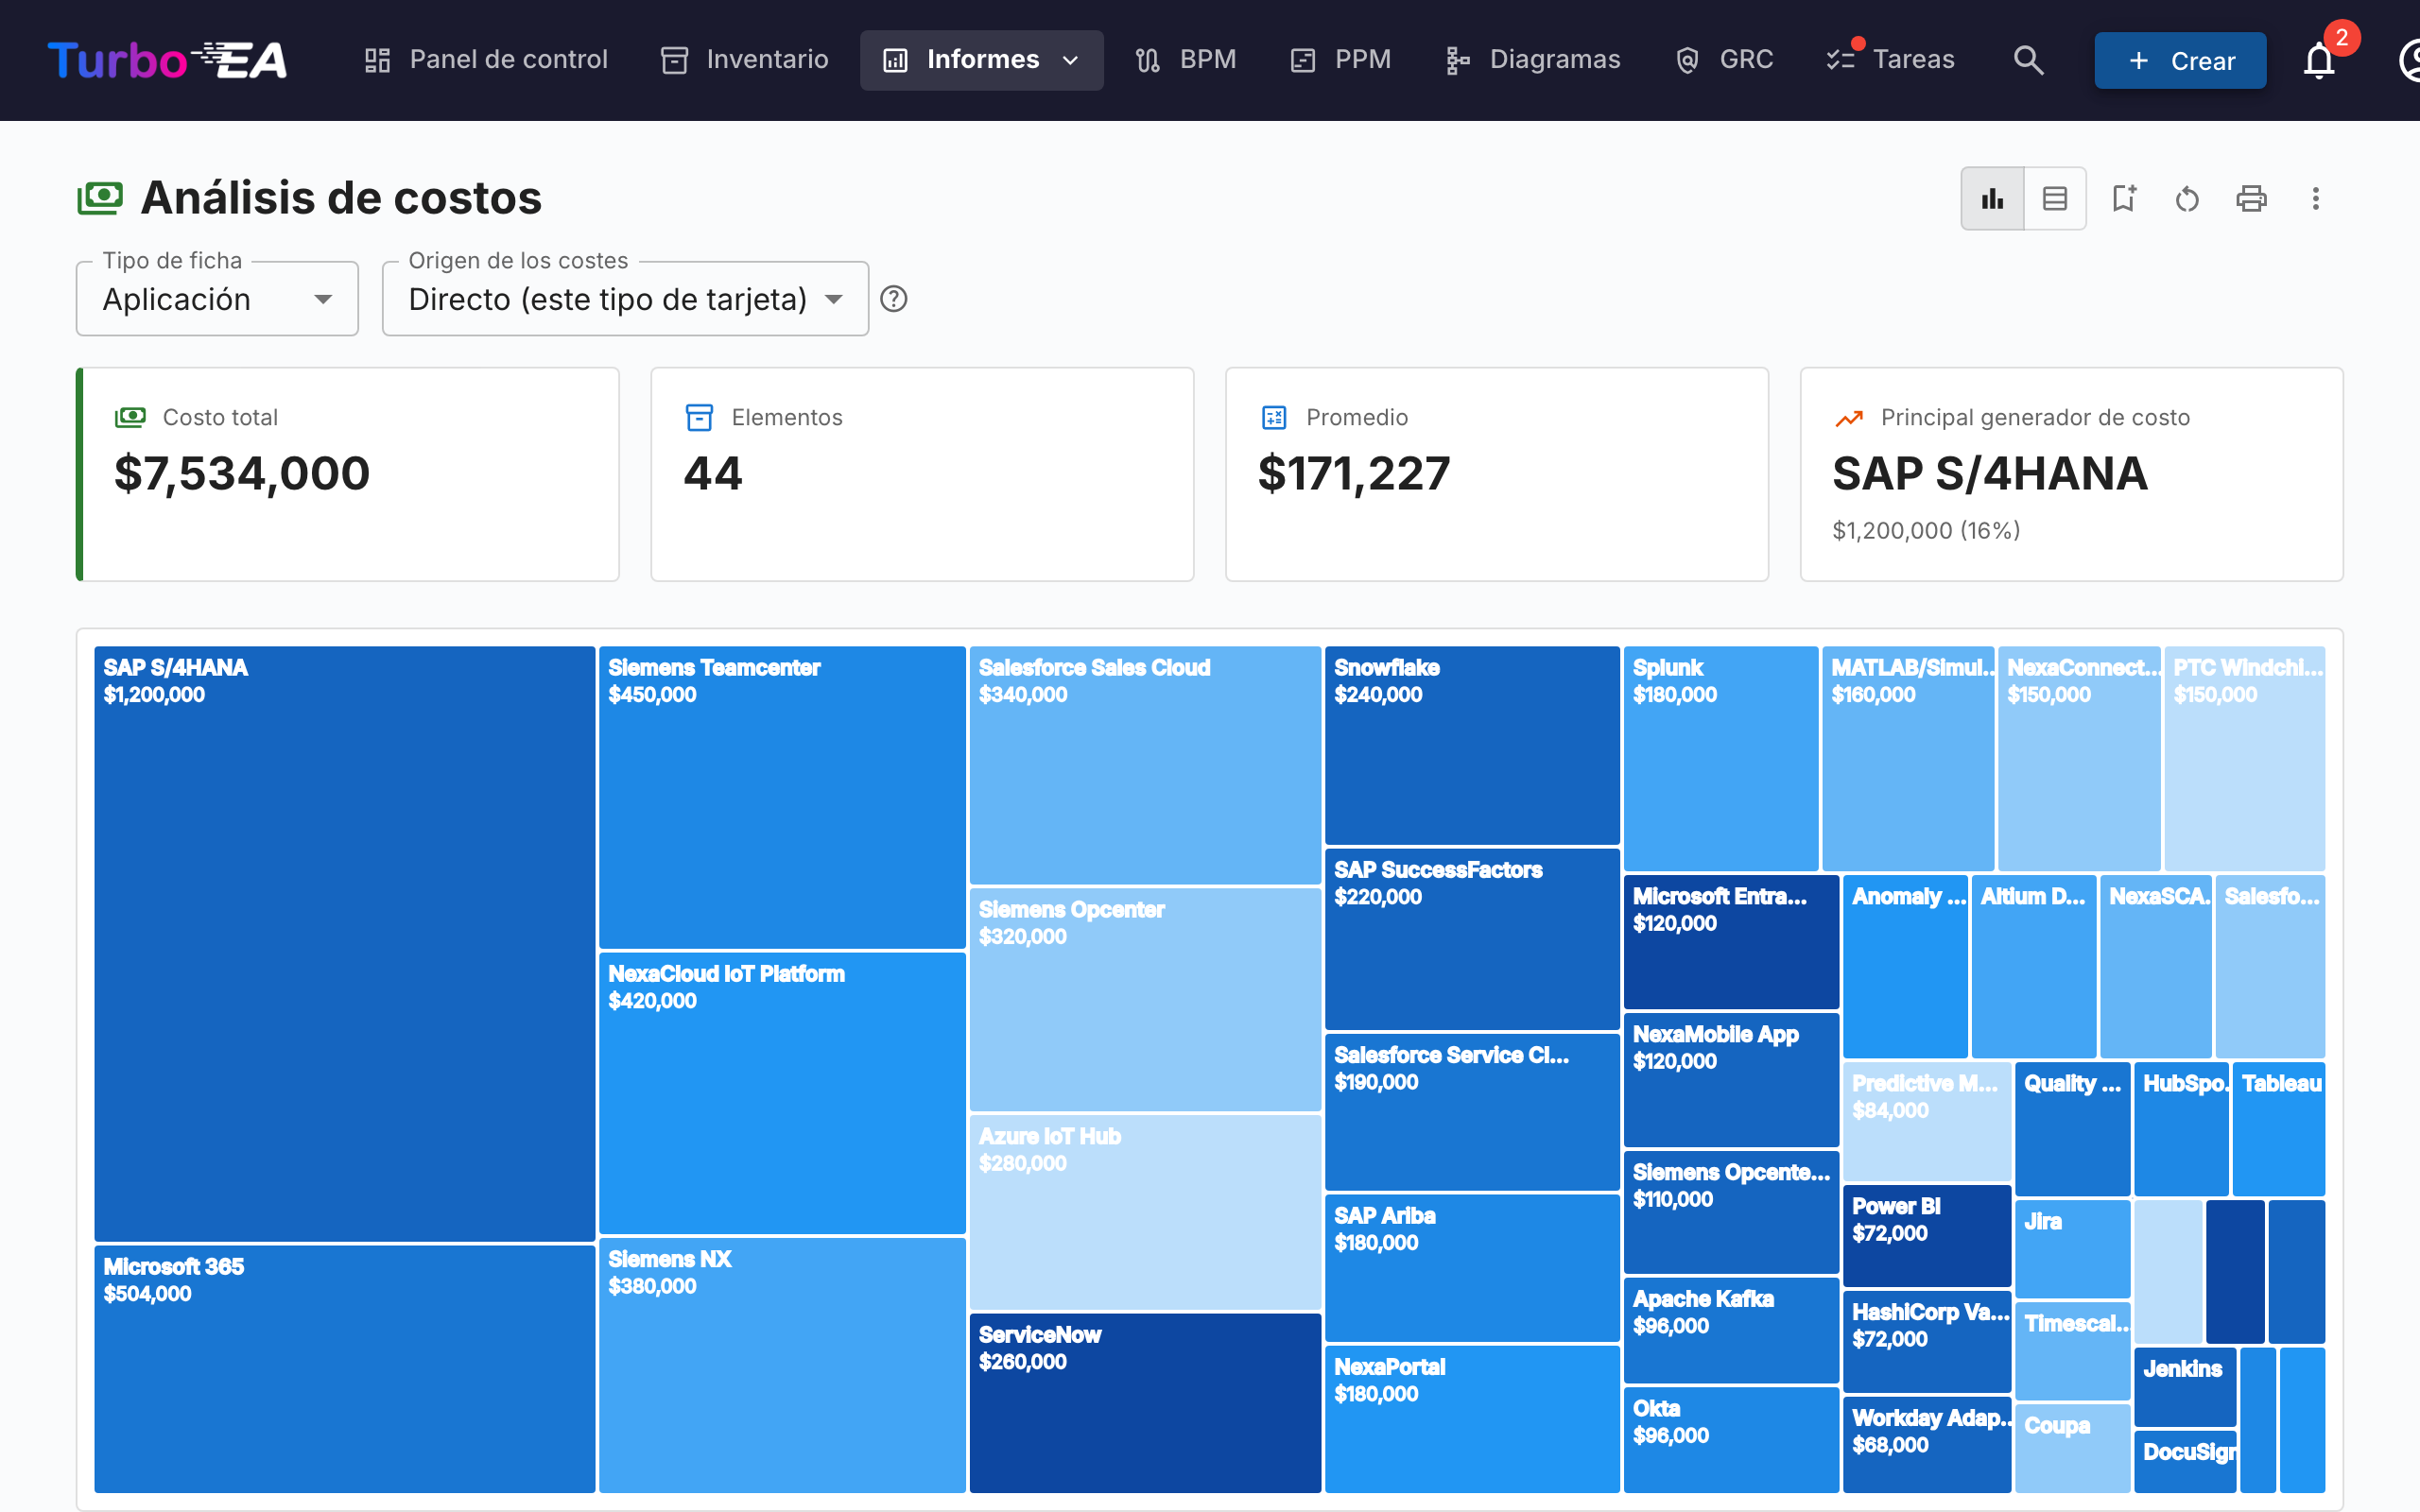Open Panel de control link
This screenshot has width=2420, height=1512.
486,60
